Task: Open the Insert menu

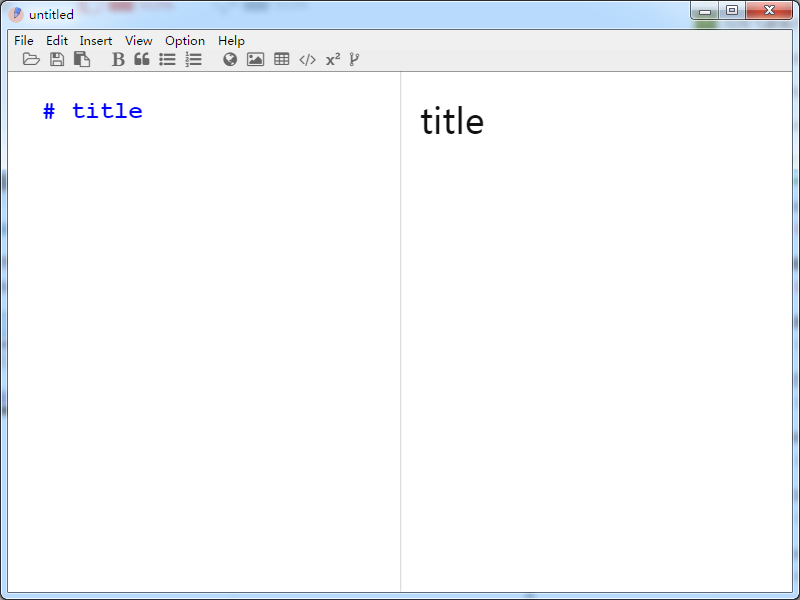Action: pyautogui.click(x=95, y=41)
